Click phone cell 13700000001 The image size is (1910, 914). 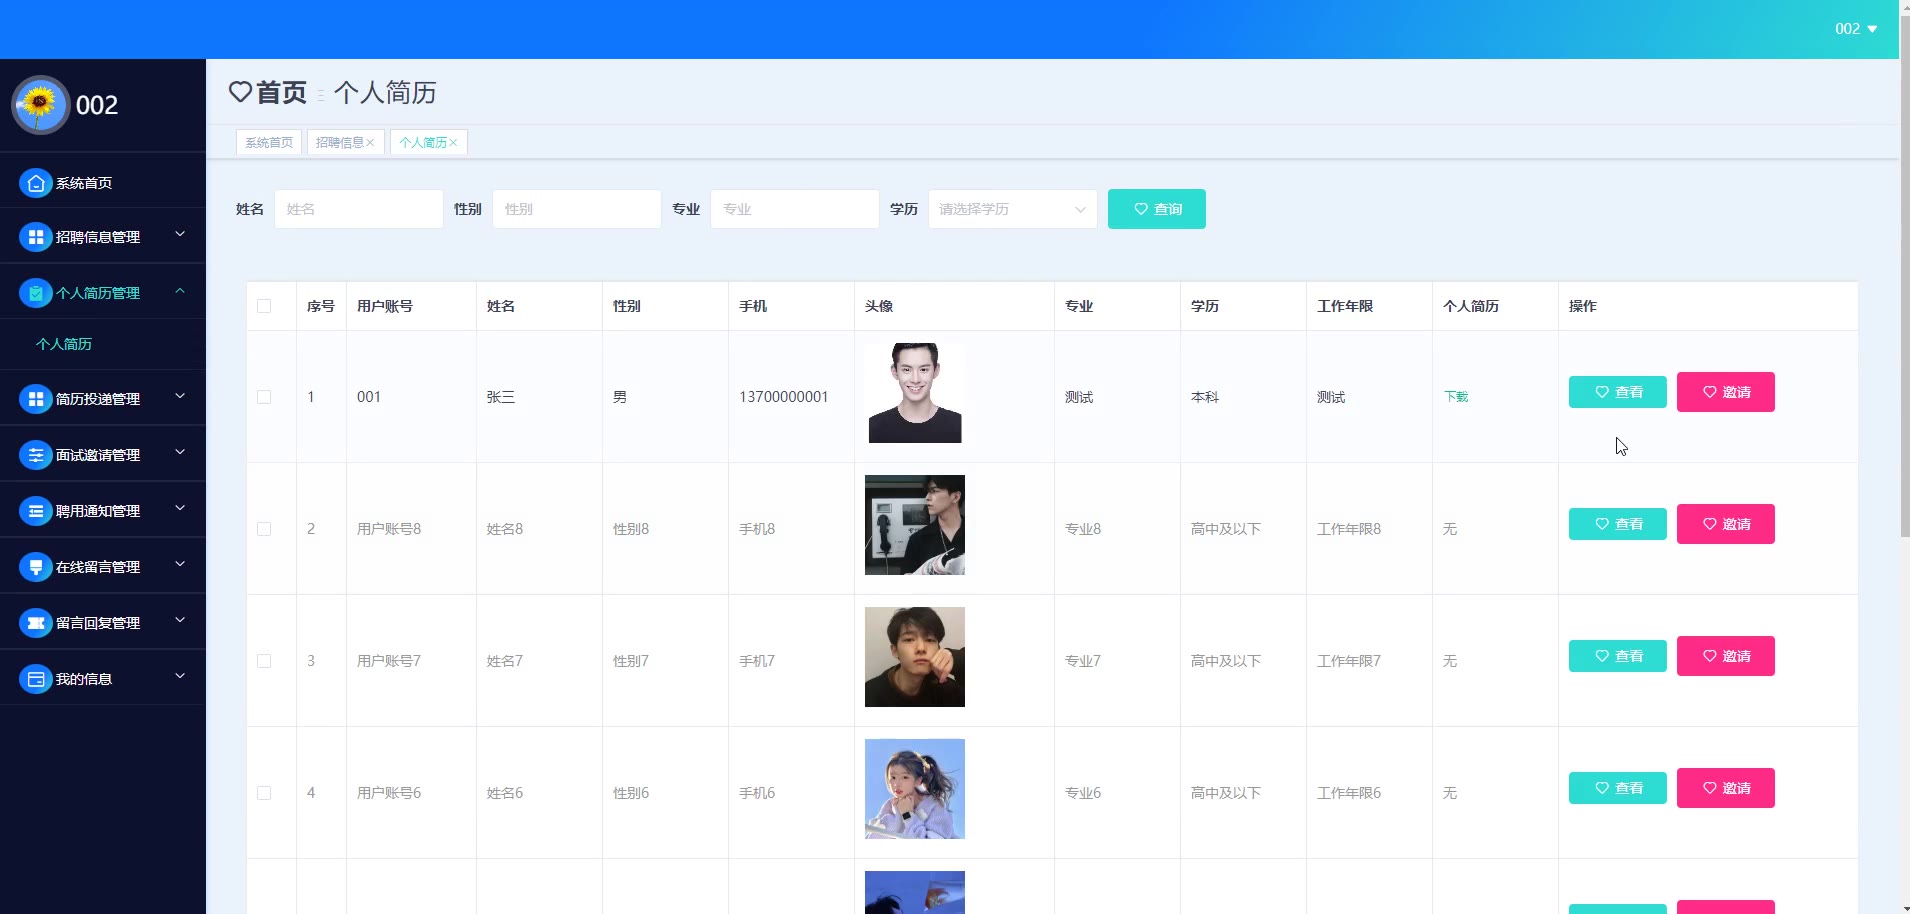(x=784, y=397)
